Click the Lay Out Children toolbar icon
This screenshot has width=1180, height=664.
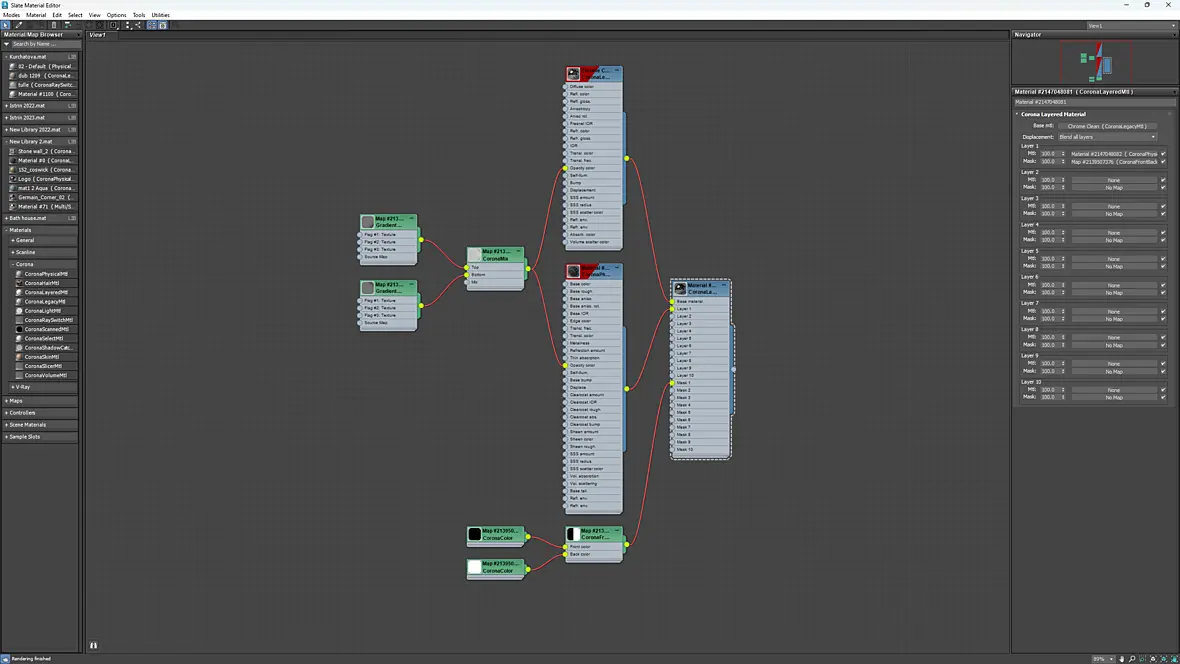[x=138, y=25]
